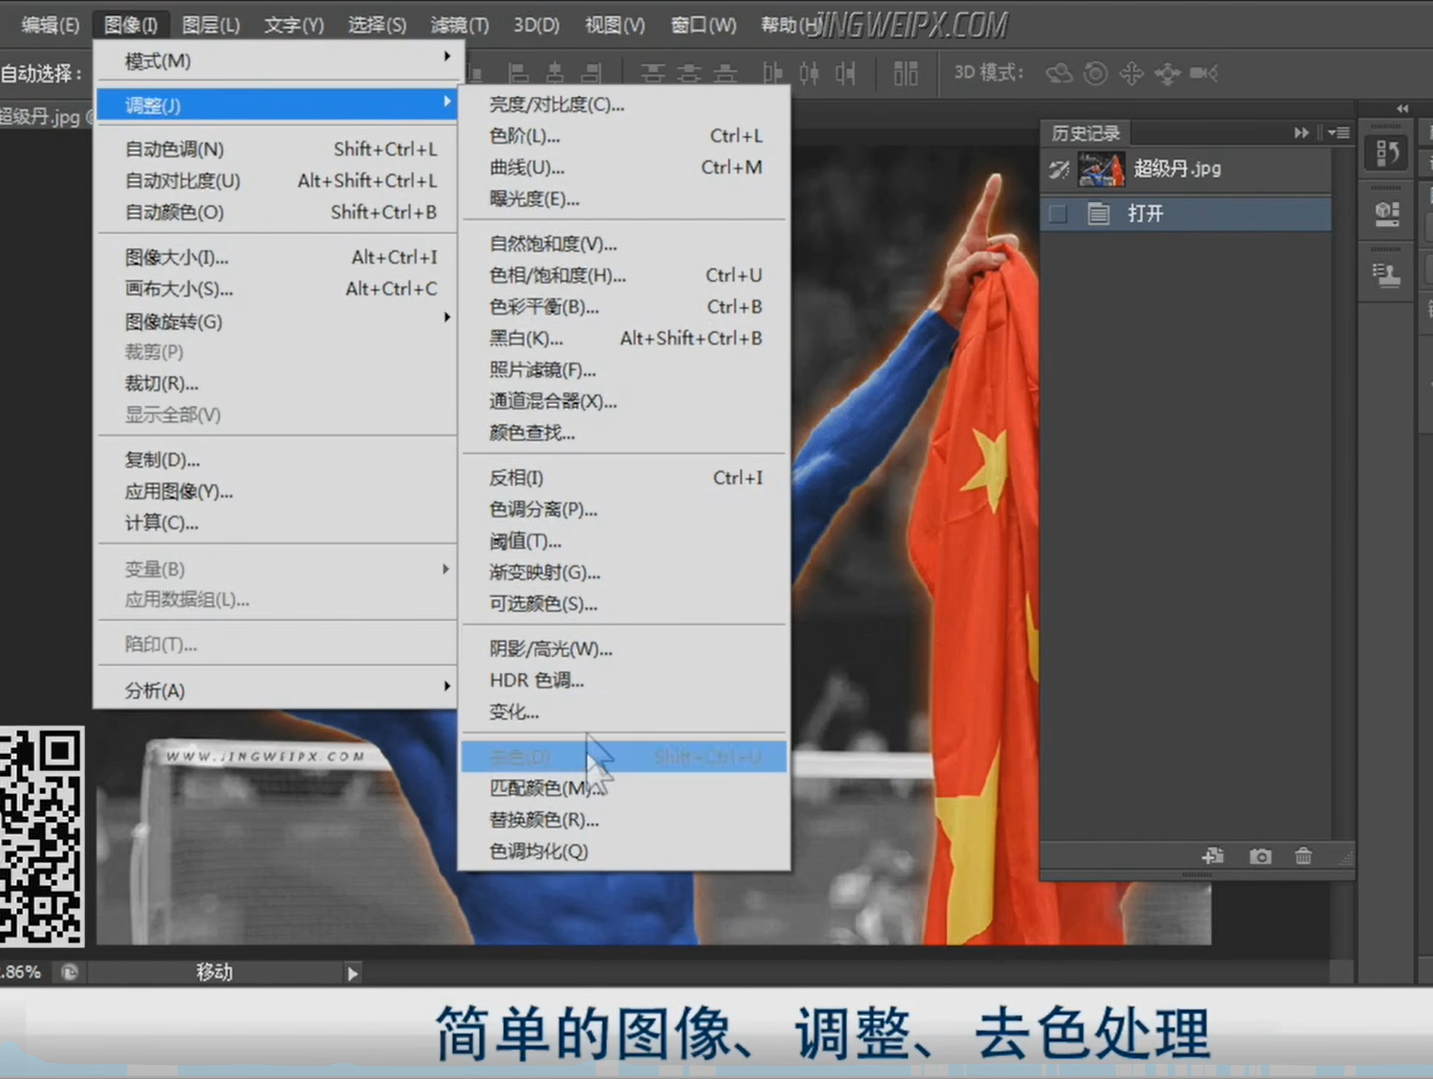This screenshot has height=1079, width=1433.
Task: Open the 图层(L) menu
Action: 211,25
